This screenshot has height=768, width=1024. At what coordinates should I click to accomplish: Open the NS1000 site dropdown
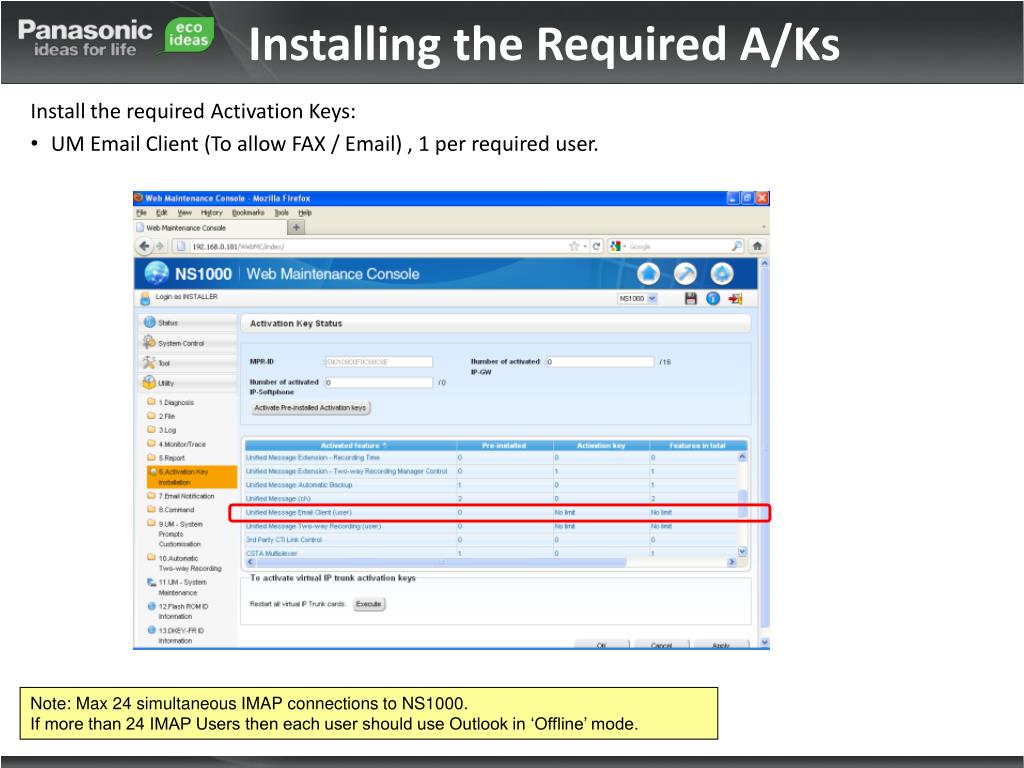[x=637, y=298]
